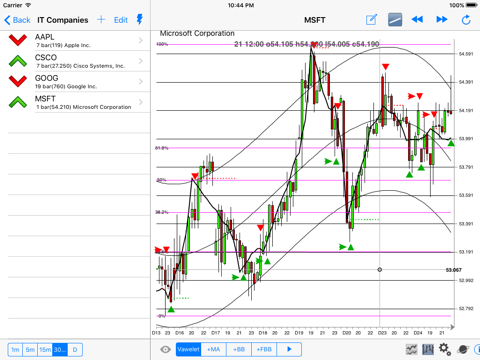This screenshot has height=360, width=480.
Task: Switch to the 15m timeframe
Action: click(x=45, y=350)
